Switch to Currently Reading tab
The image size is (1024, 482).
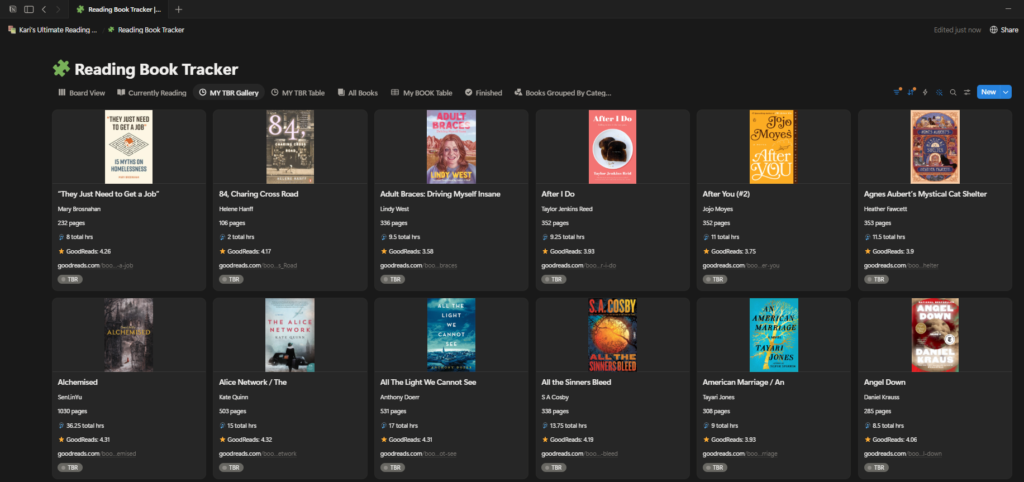[x=152, y=93]
